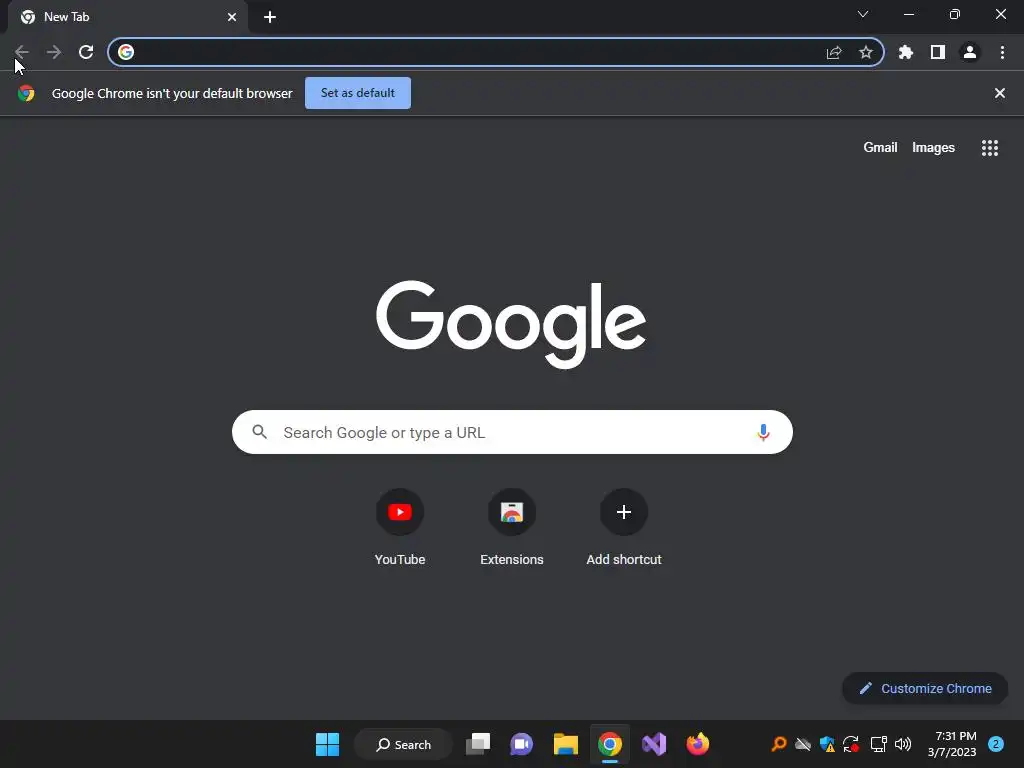Add a new shortcut tile
Screen dimensions: 1024x768
tap(624, 528)
